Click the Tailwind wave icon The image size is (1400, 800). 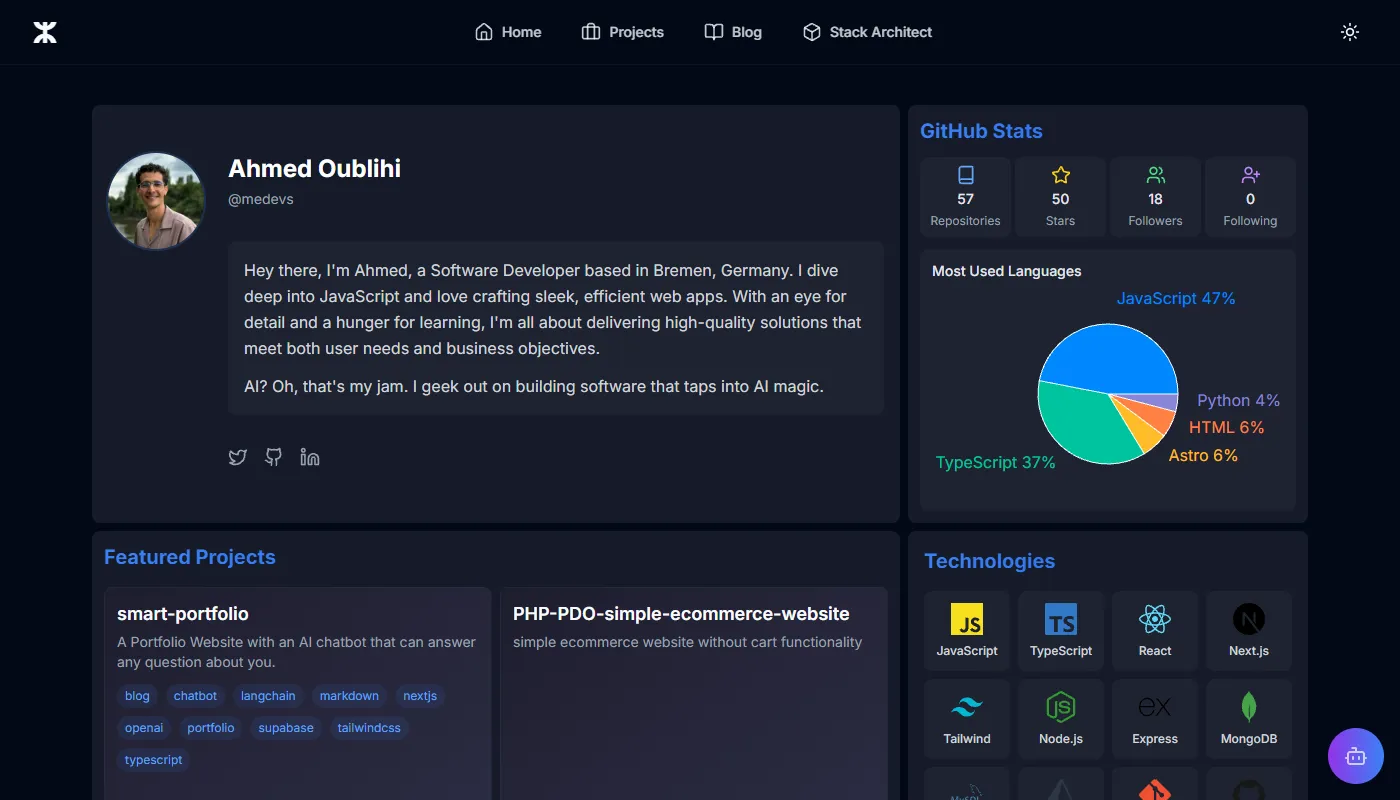[967, 708]
